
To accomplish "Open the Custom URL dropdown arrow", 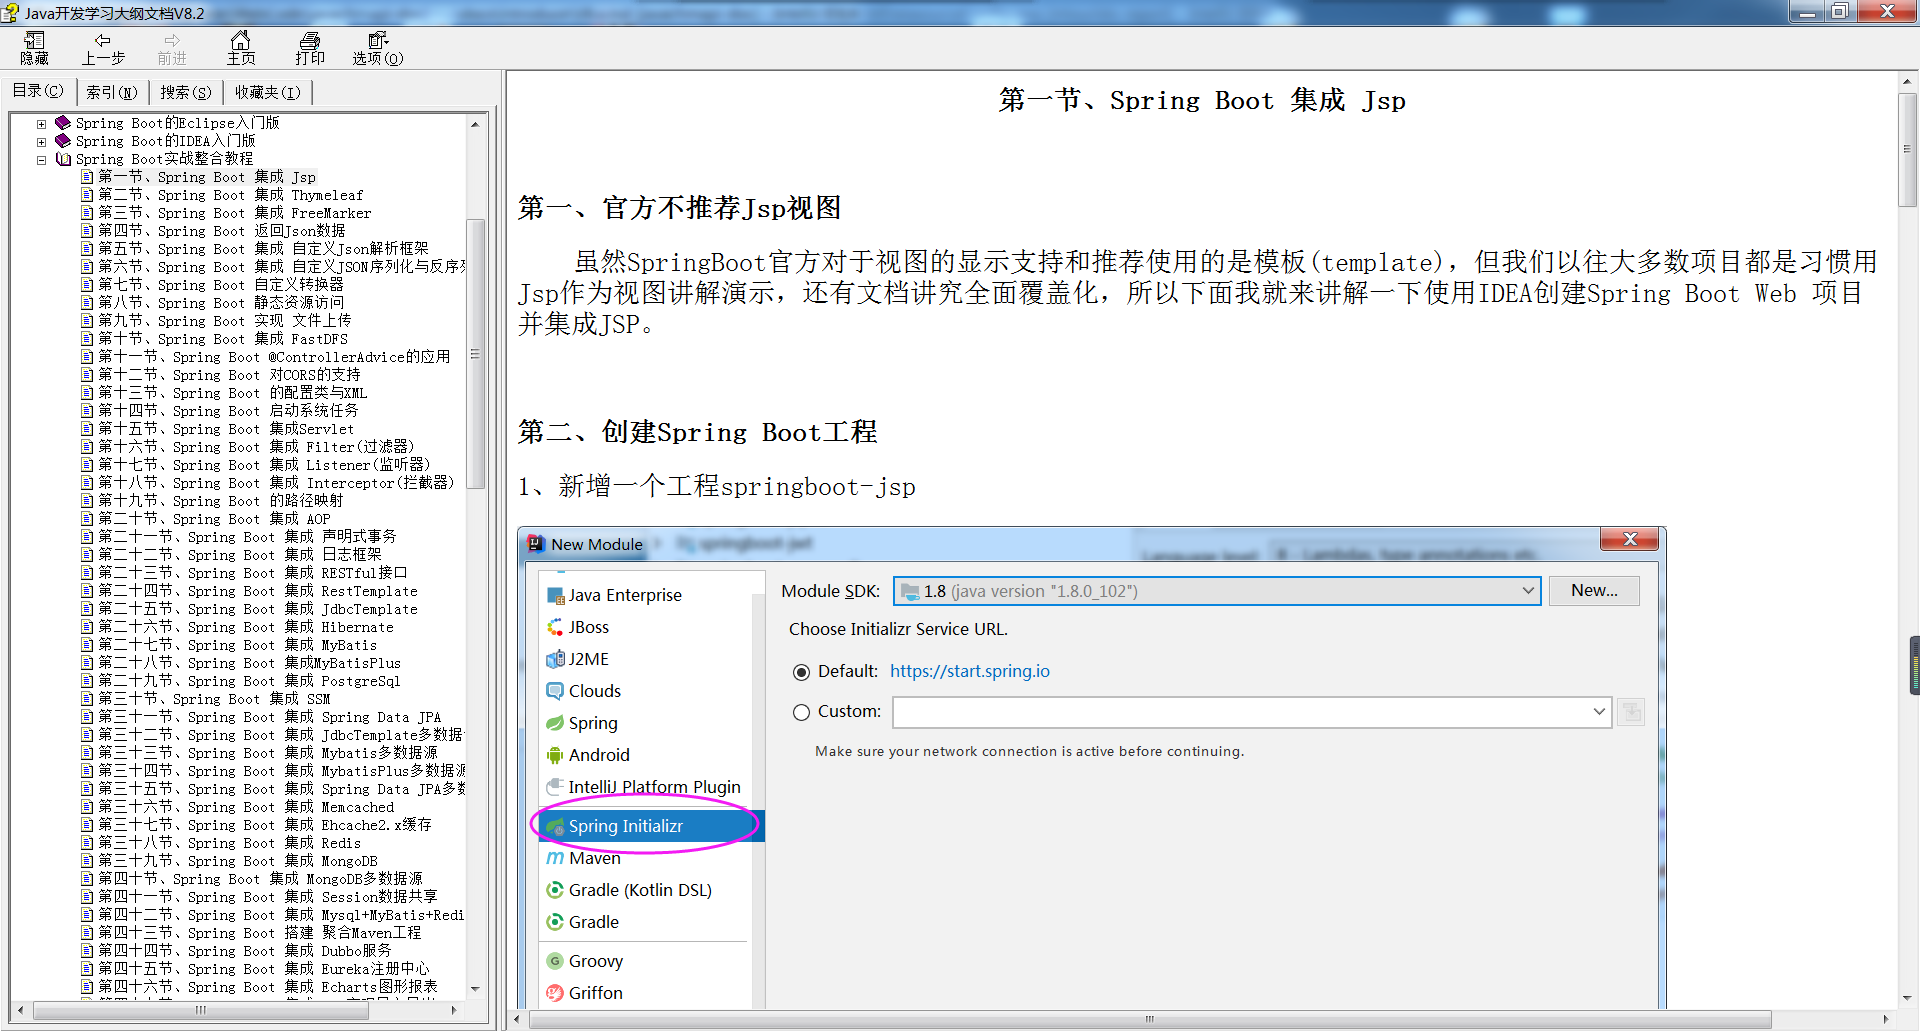I will [1599, 712].
